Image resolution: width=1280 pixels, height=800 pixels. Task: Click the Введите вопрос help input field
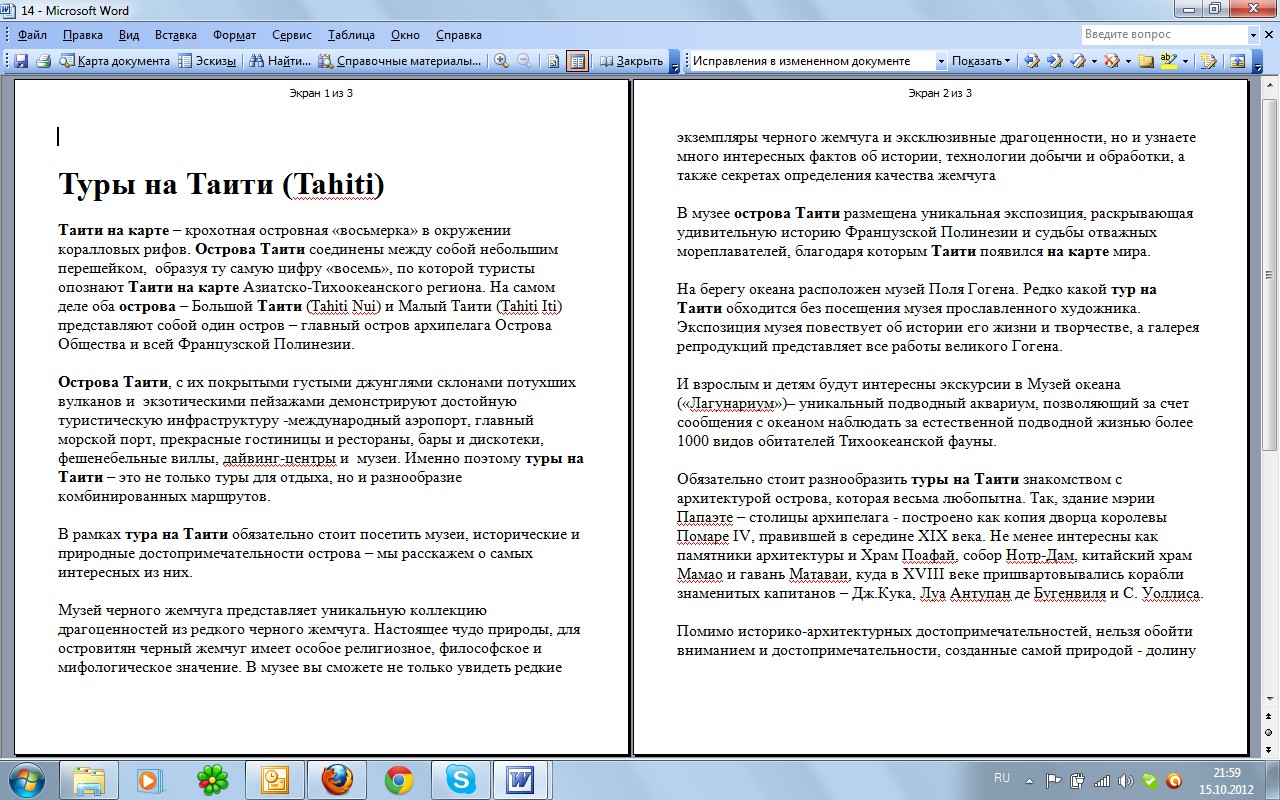(x=1164, y=34)
